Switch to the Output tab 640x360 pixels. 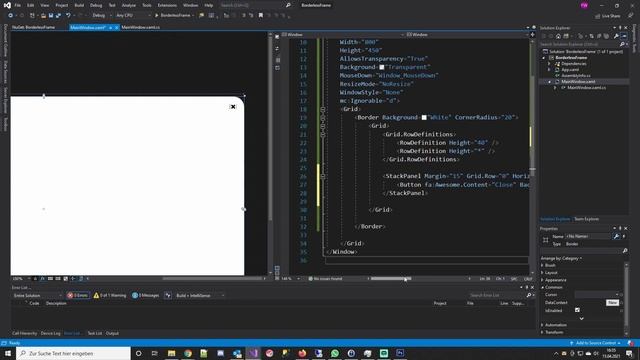click(x=112, y=333)
